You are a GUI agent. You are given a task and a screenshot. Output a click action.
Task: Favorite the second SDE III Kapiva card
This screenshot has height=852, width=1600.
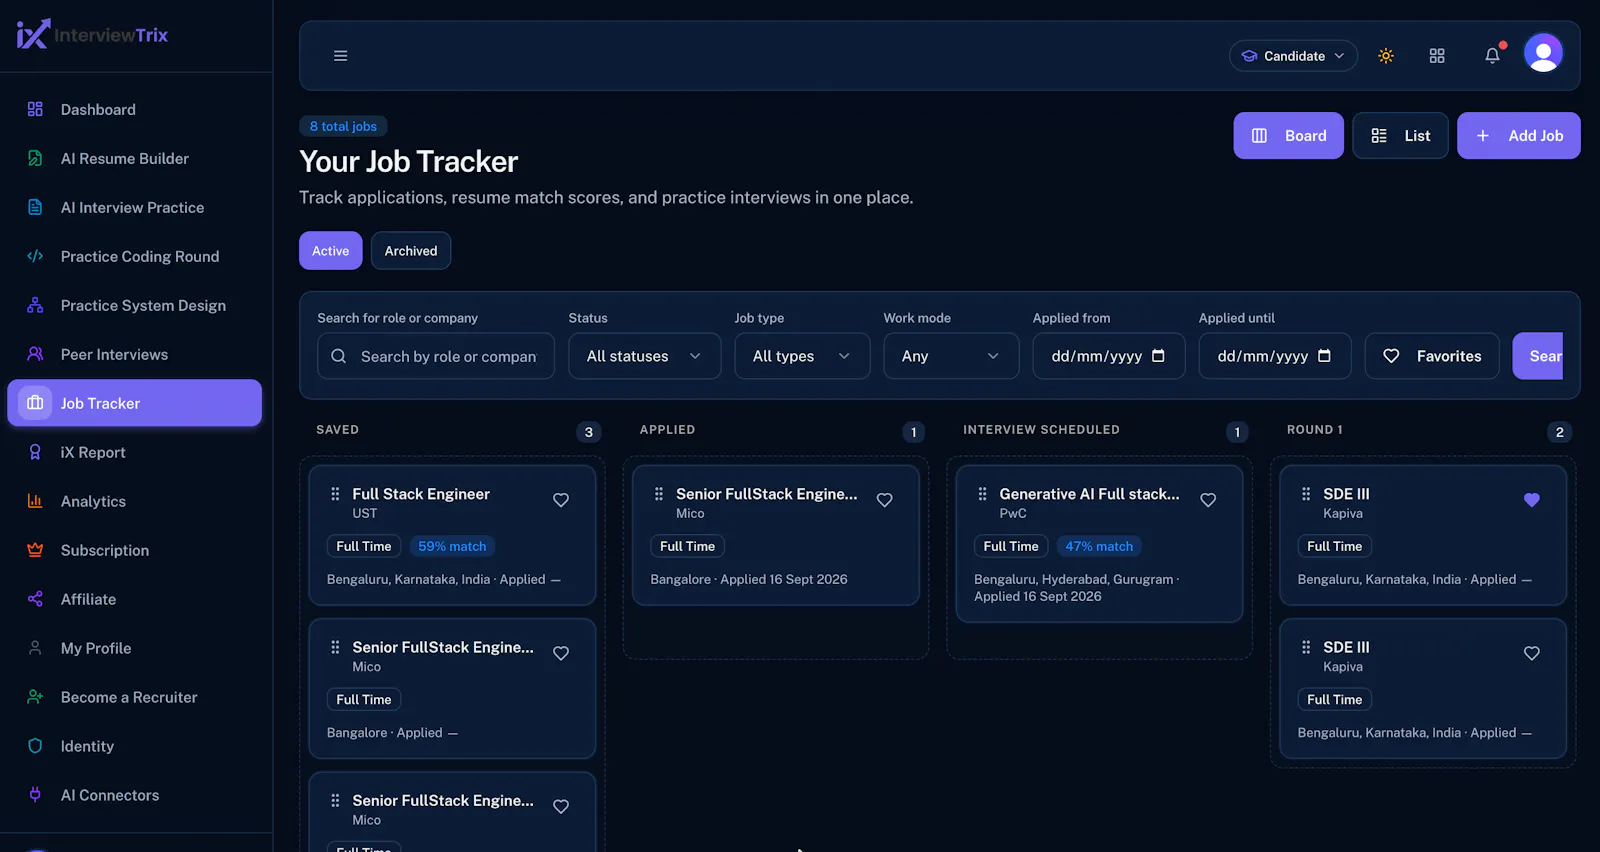pyautogui.click(x=1532, y=653)
